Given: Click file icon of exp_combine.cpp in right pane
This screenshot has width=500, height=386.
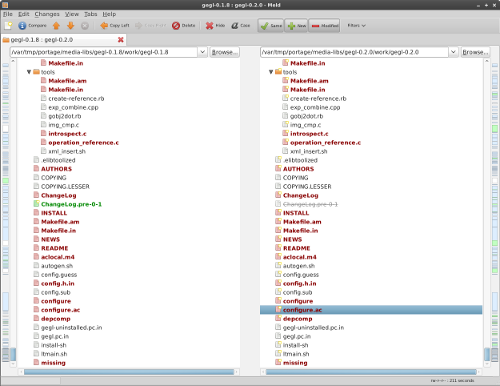Looking at the screenshot, I should pyautogui.click(x=285, y=107).
